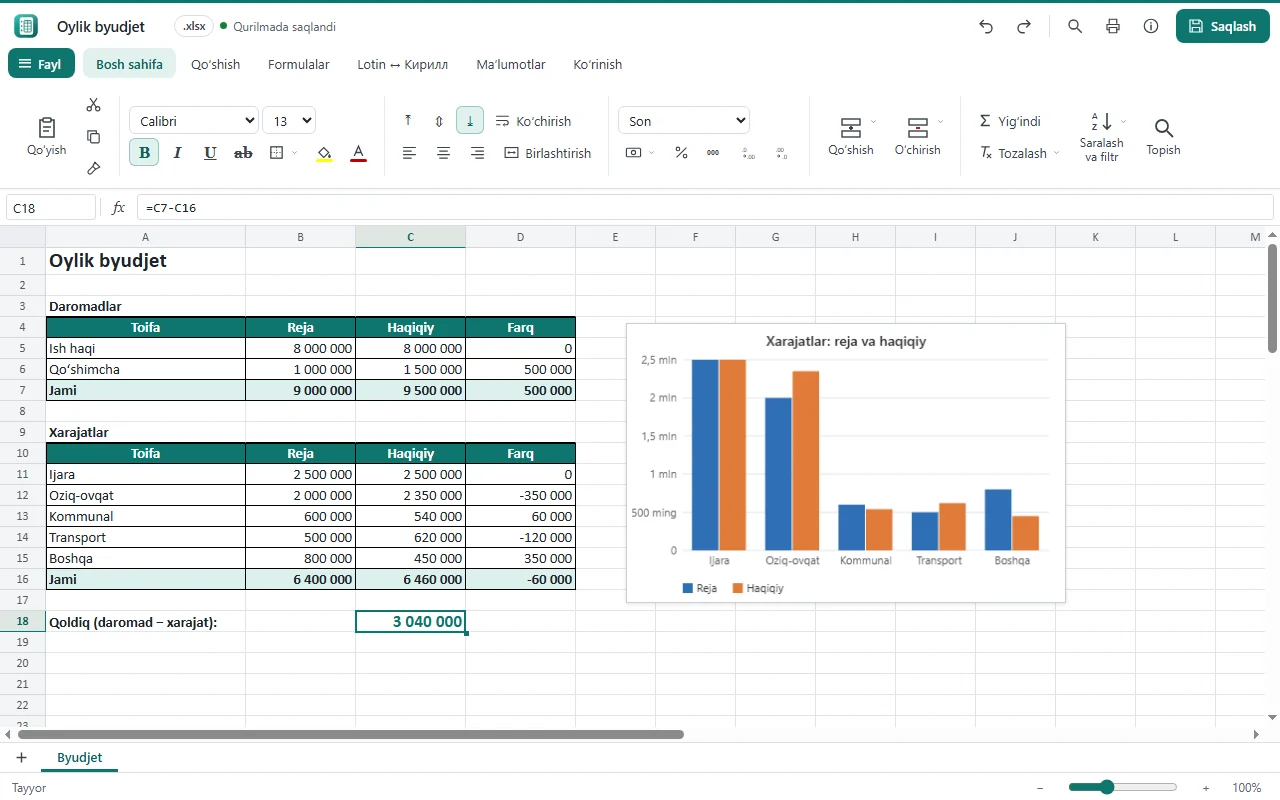This screenshot has height=800, width=1280.
Task: Click the undo arrow icon
Action: [x=986, y=27]
